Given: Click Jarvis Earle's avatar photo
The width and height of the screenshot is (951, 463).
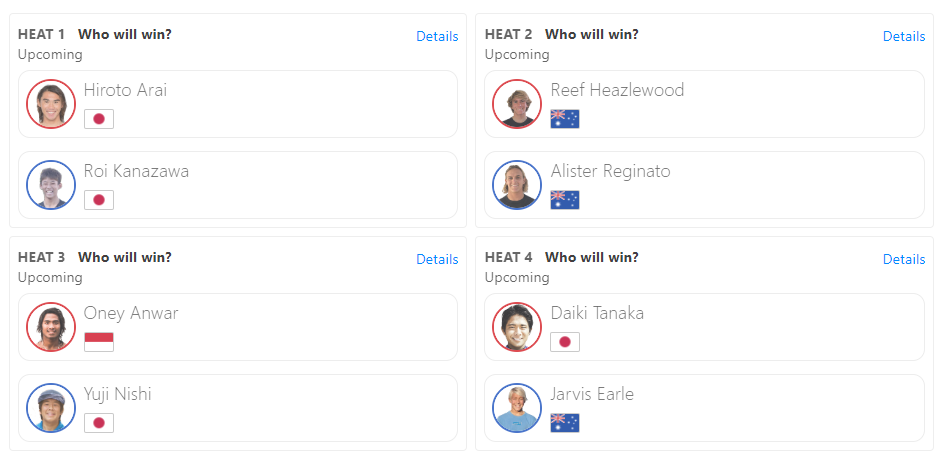Looking at the screenshot, I should pos(517,408).
